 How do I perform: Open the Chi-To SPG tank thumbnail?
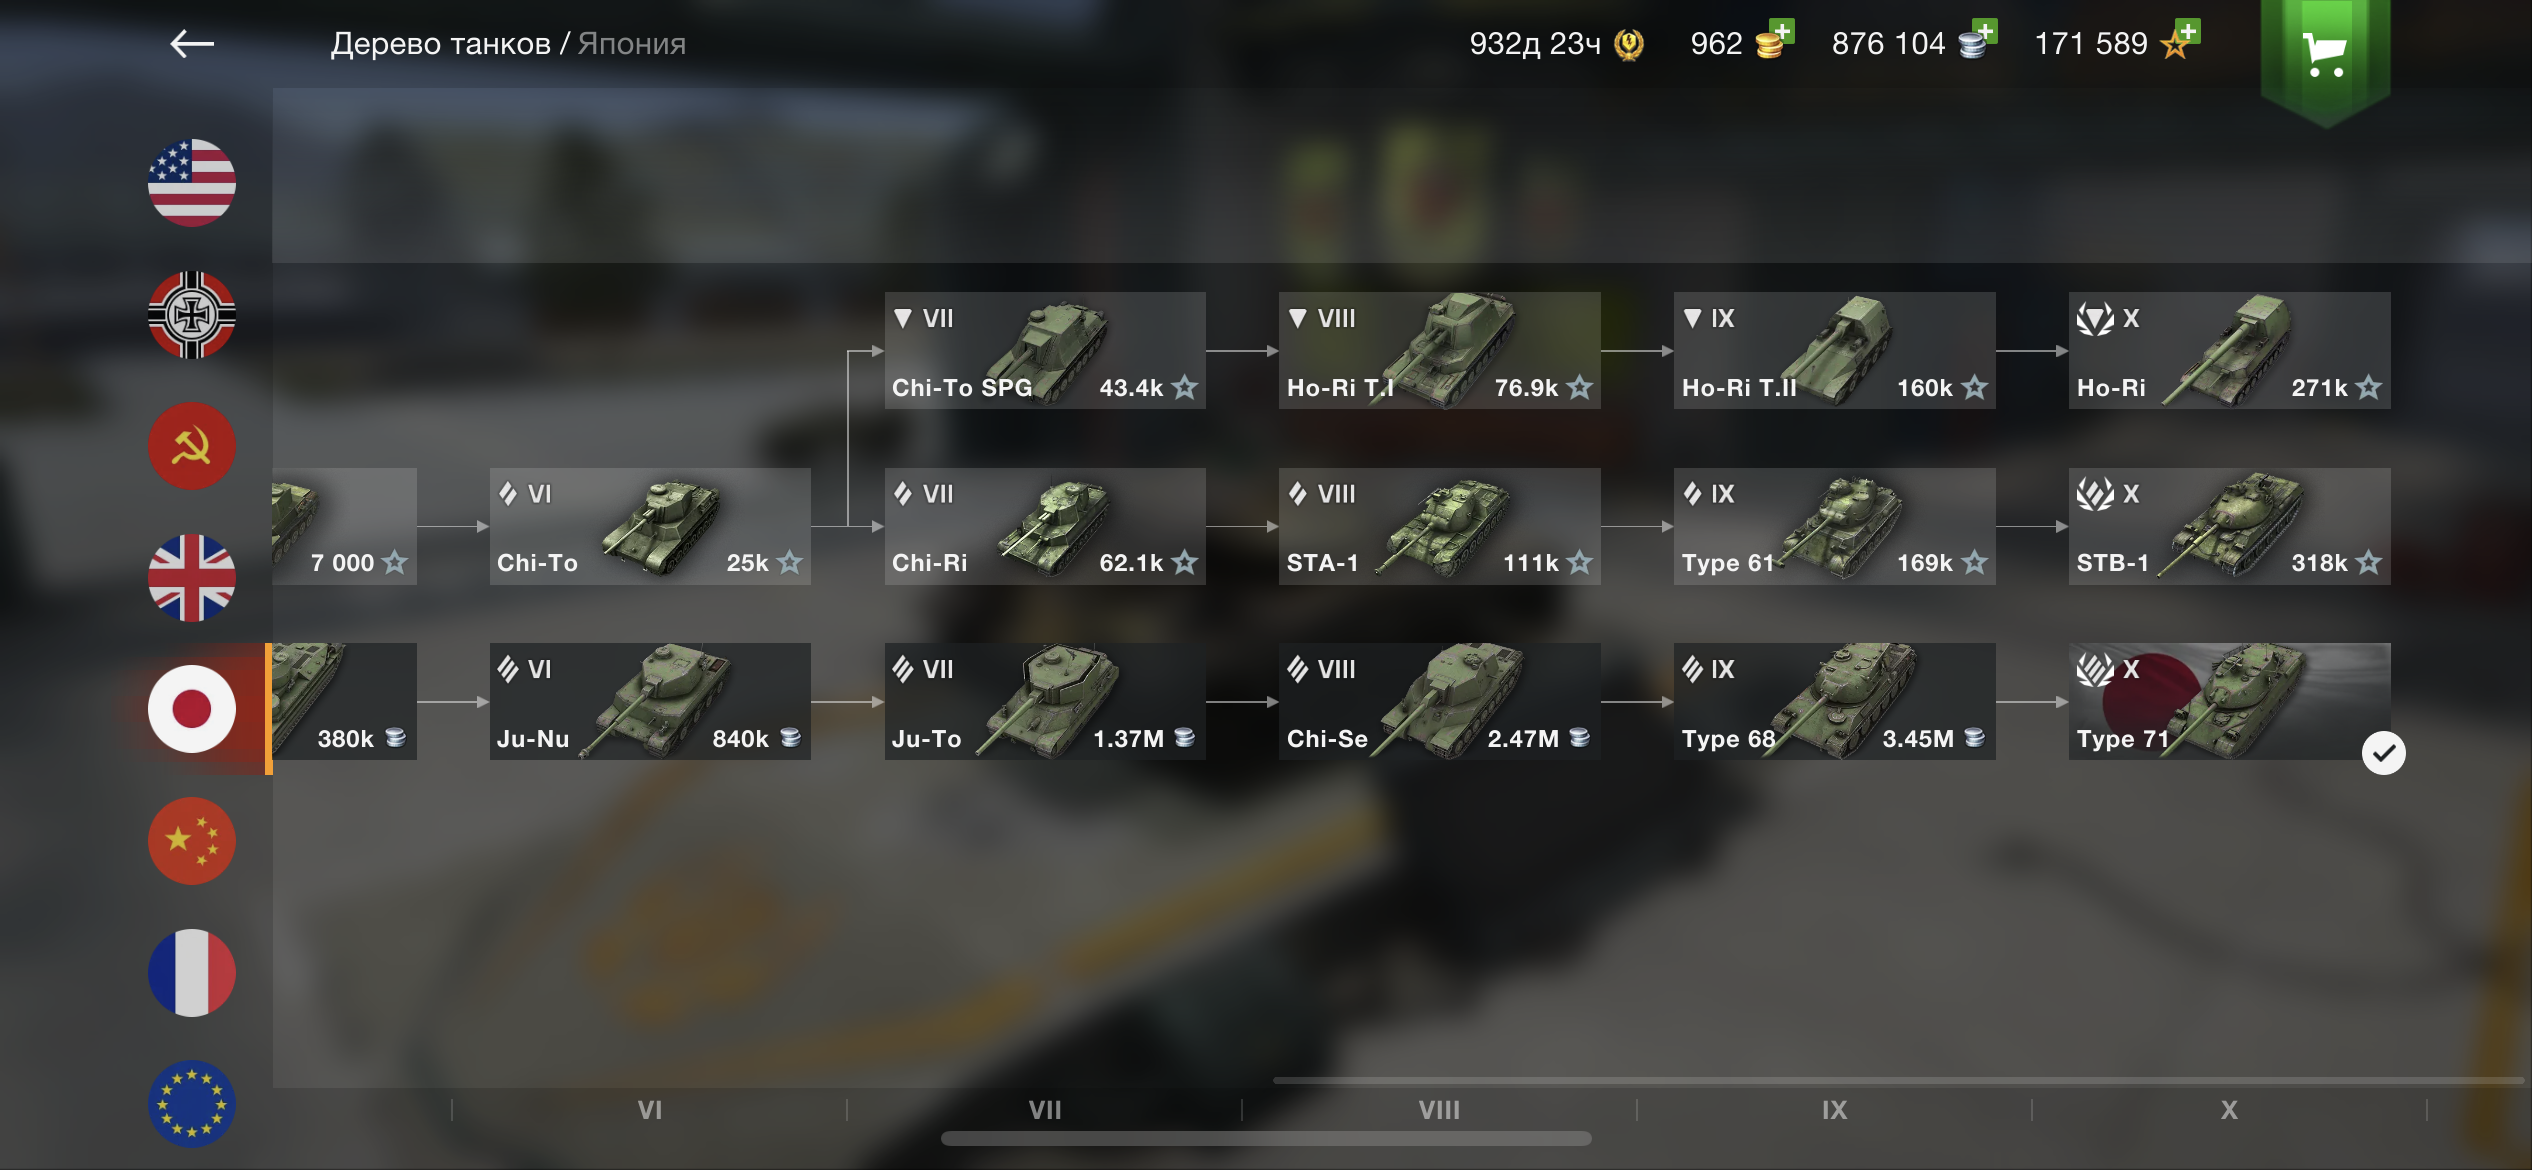1045,350
